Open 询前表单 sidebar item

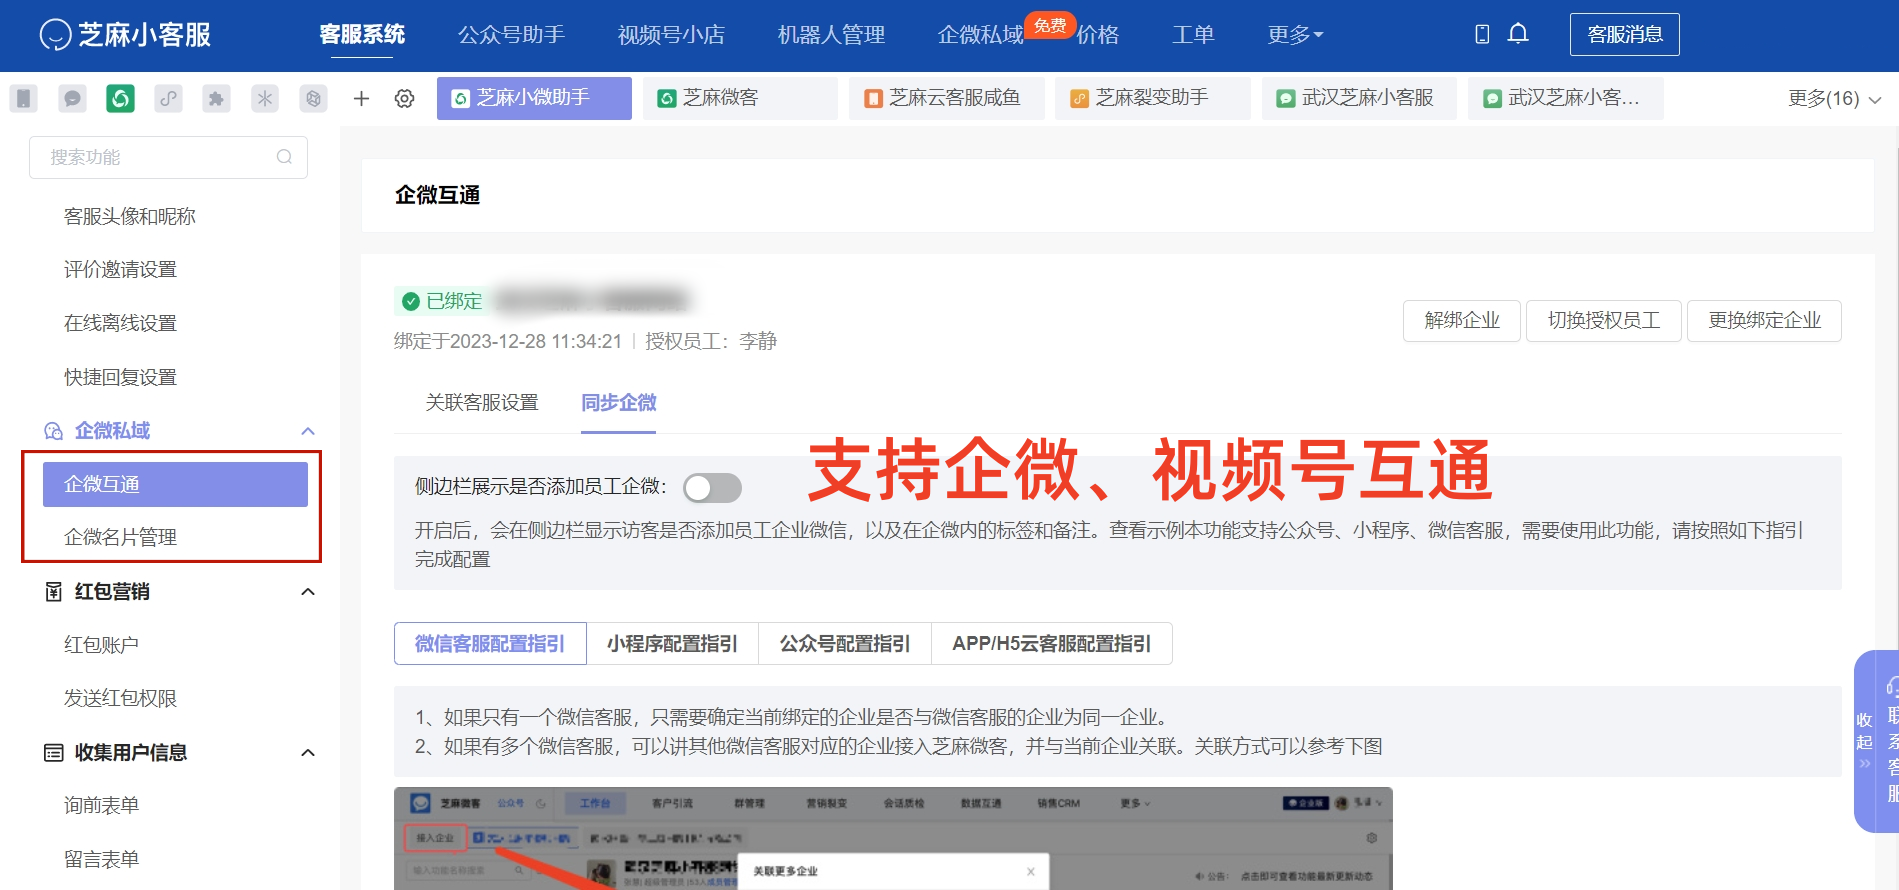coord(101,806)
